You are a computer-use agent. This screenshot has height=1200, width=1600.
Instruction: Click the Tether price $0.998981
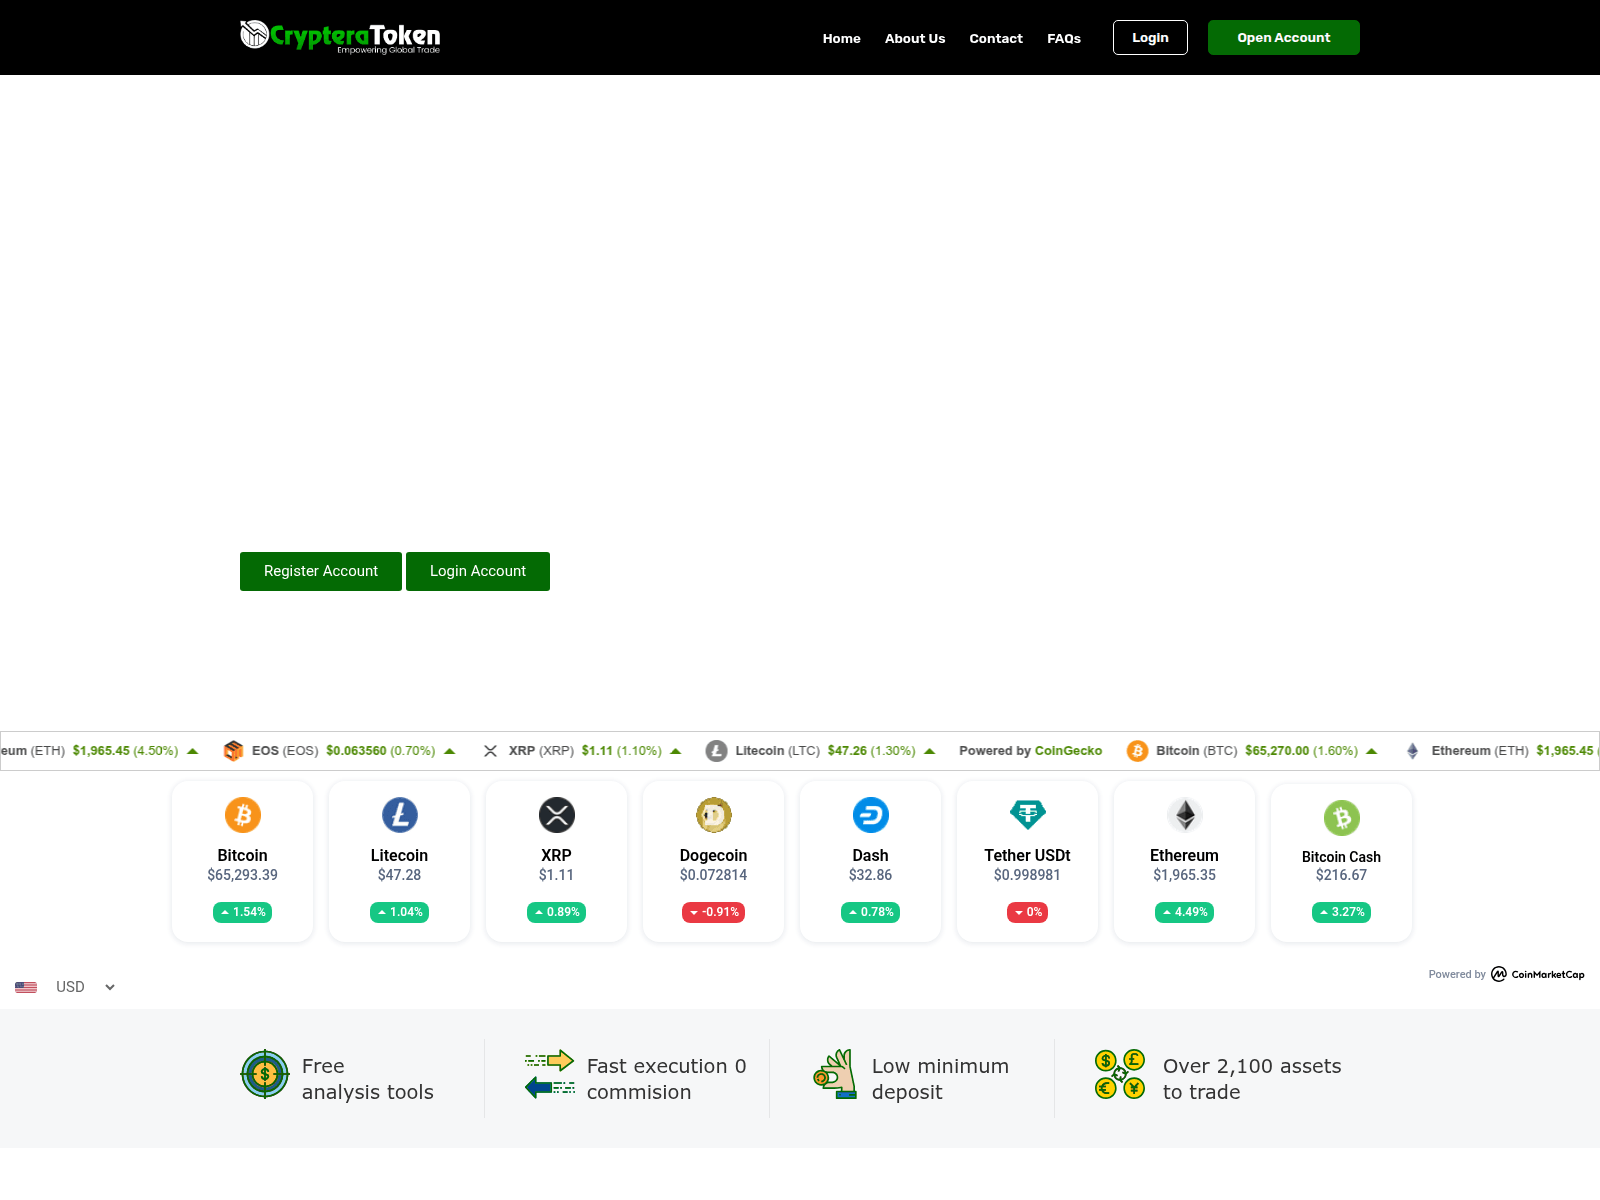pos(1028,875)
